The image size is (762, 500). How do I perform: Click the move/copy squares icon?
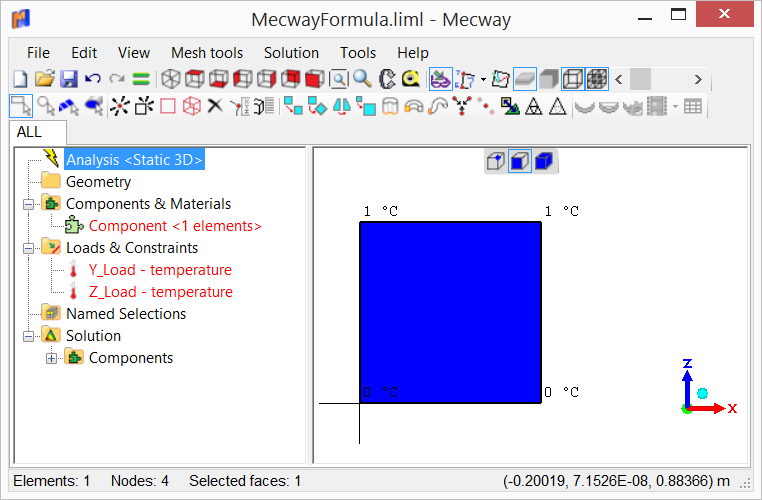[x=293, y=106]
